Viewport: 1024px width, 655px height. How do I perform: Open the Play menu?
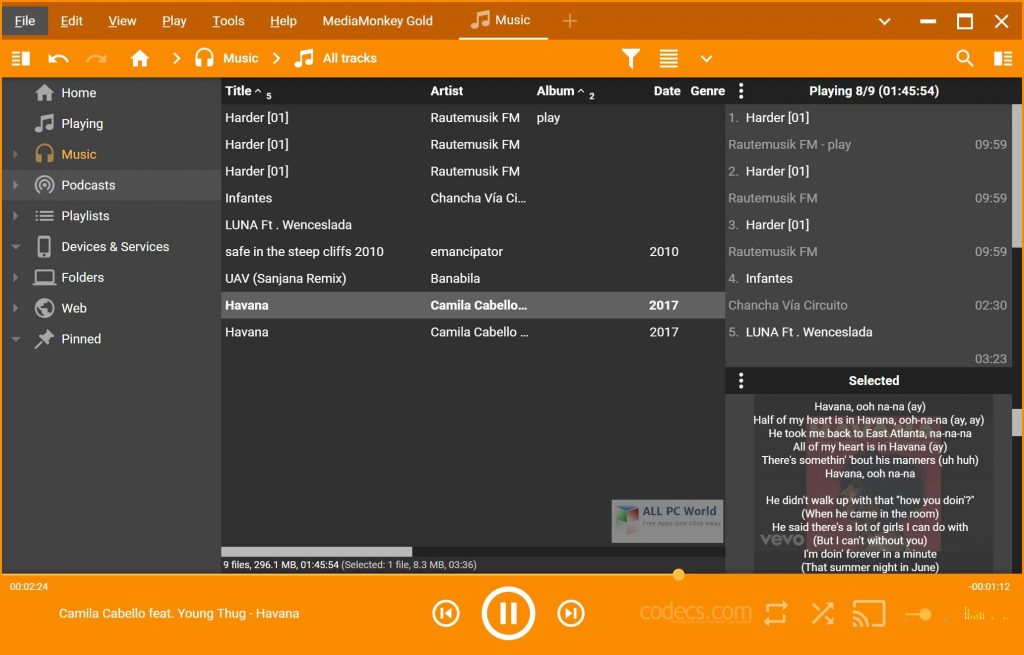coord(174,21)
